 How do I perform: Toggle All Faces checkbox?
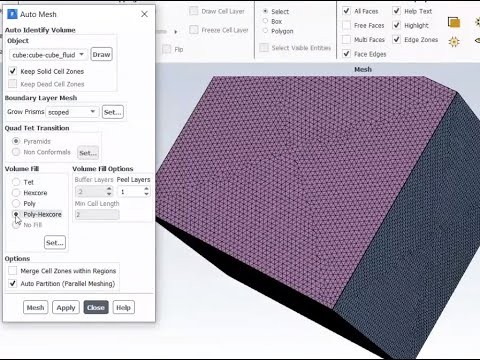(346, 11)
